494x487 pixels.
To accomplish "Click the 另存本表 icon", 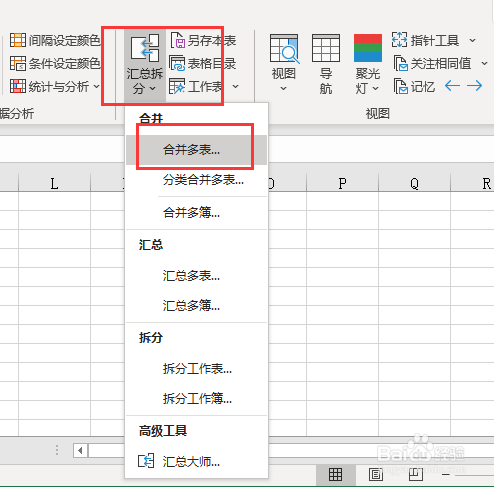I will pyautogui.click(x=178, y=40).
